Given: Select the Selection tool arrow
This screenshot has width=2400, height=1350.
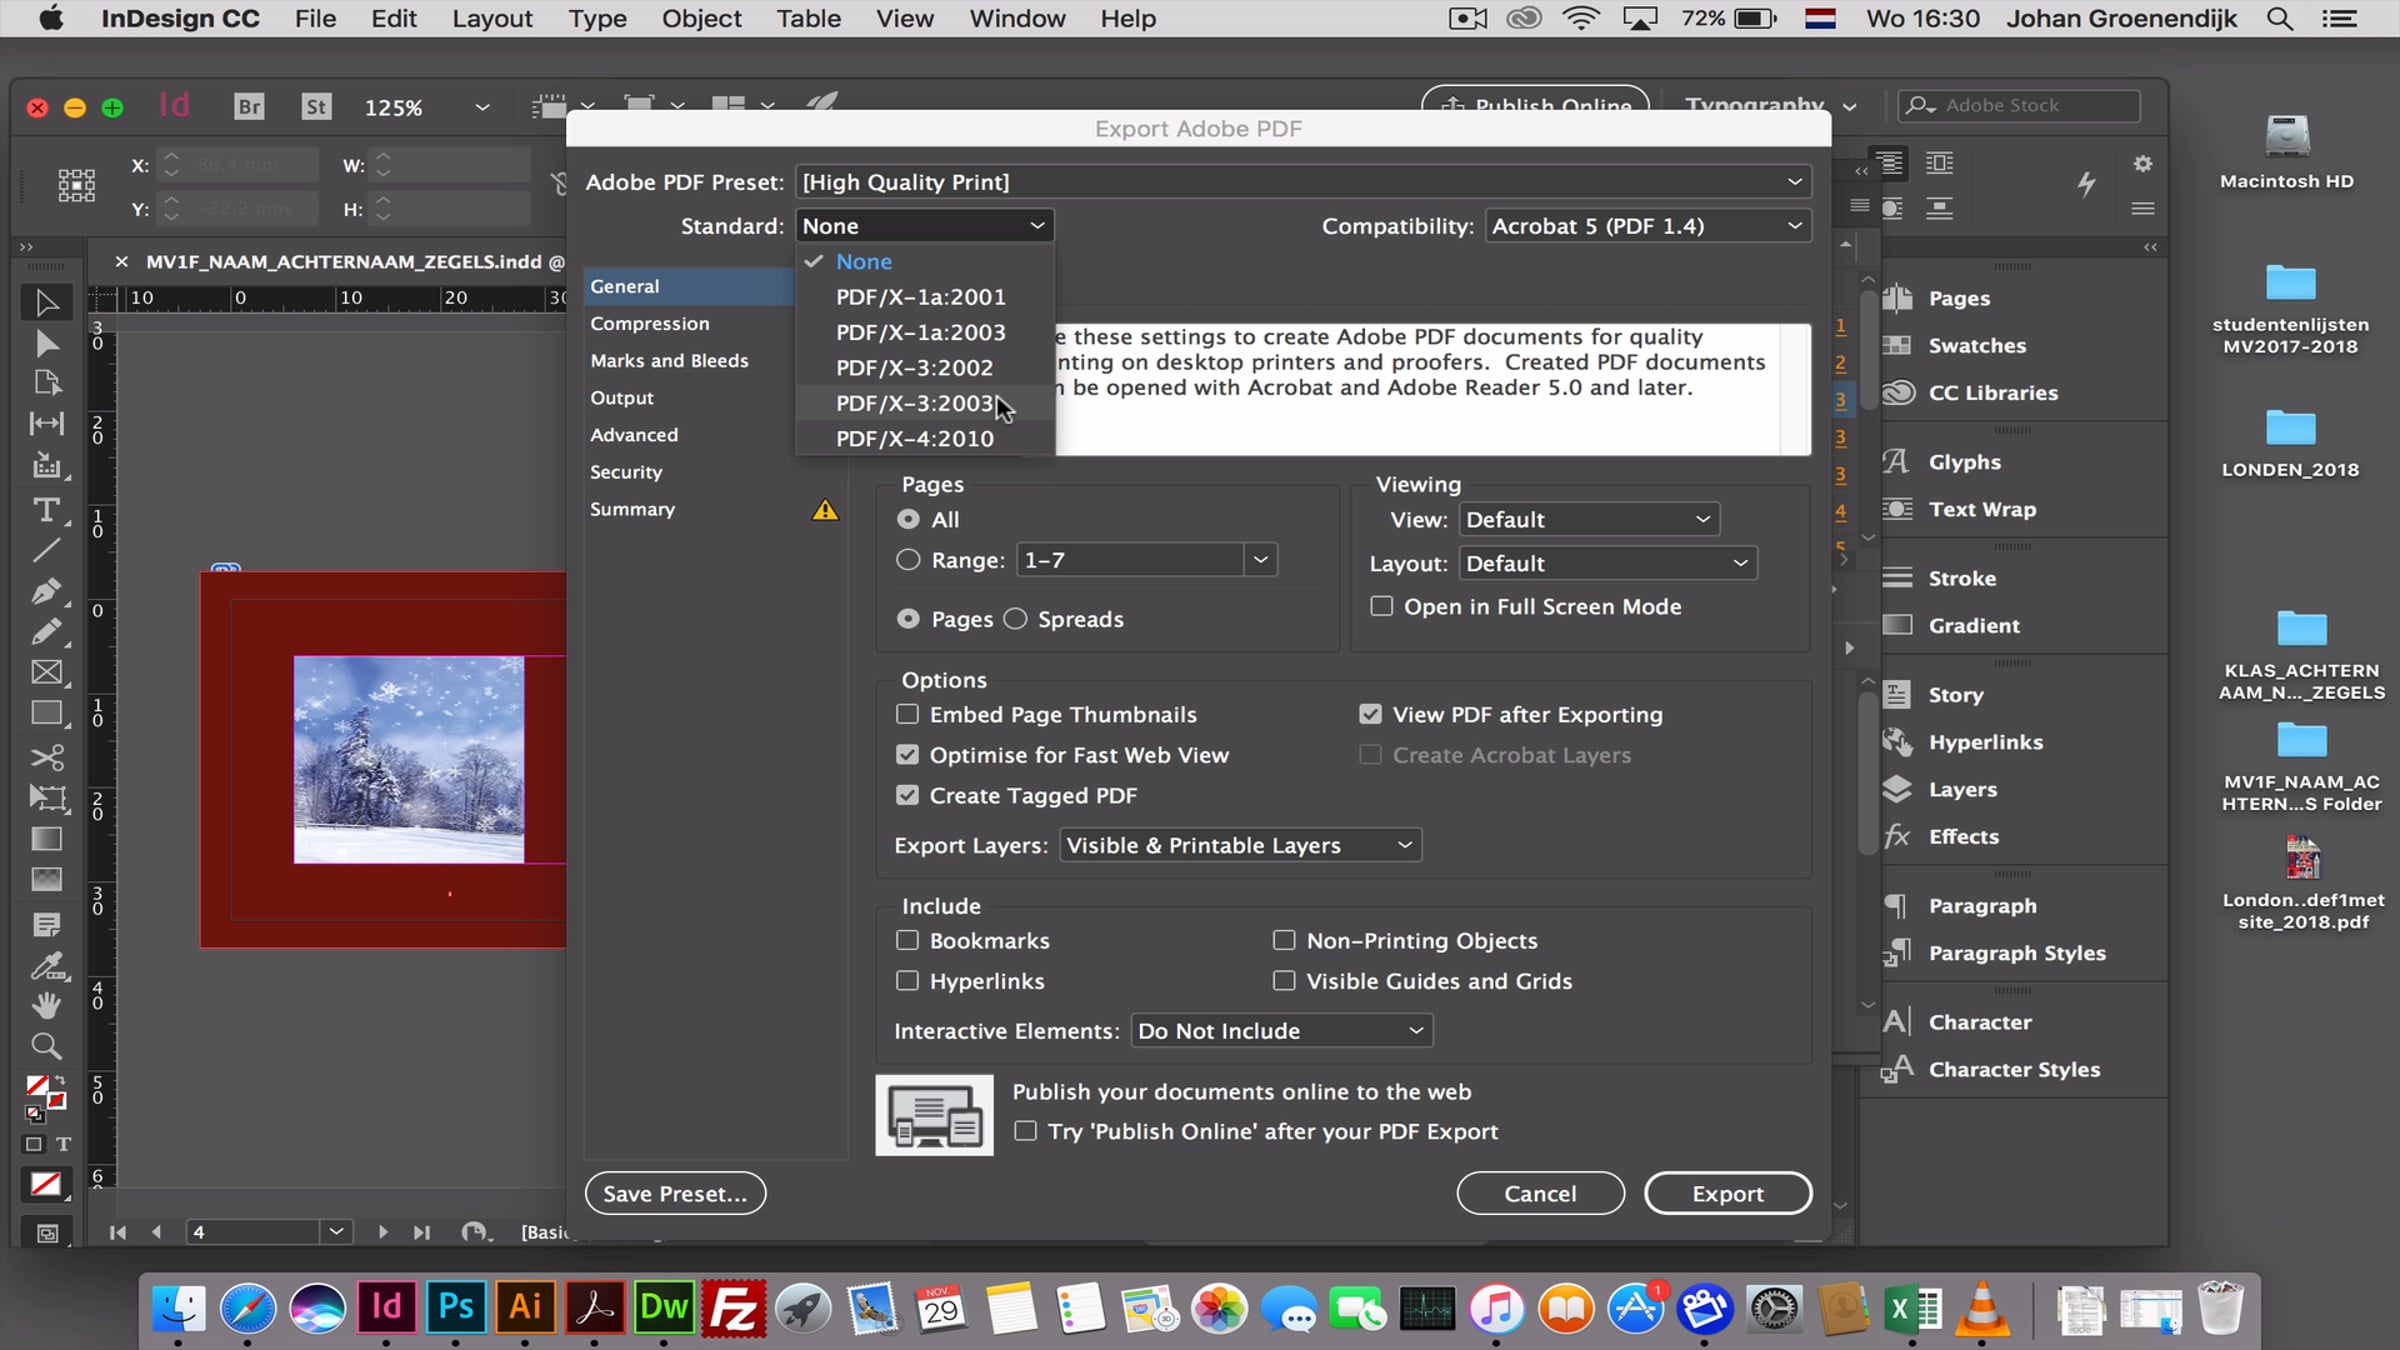Looking at the screenshot, I should pyautogui.click(x=46, y=302).
